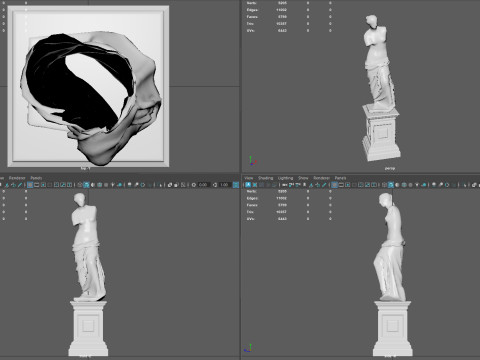Click Ambient Occlusion icon in side view panel

pyautogui.click(x=434, y=185)
